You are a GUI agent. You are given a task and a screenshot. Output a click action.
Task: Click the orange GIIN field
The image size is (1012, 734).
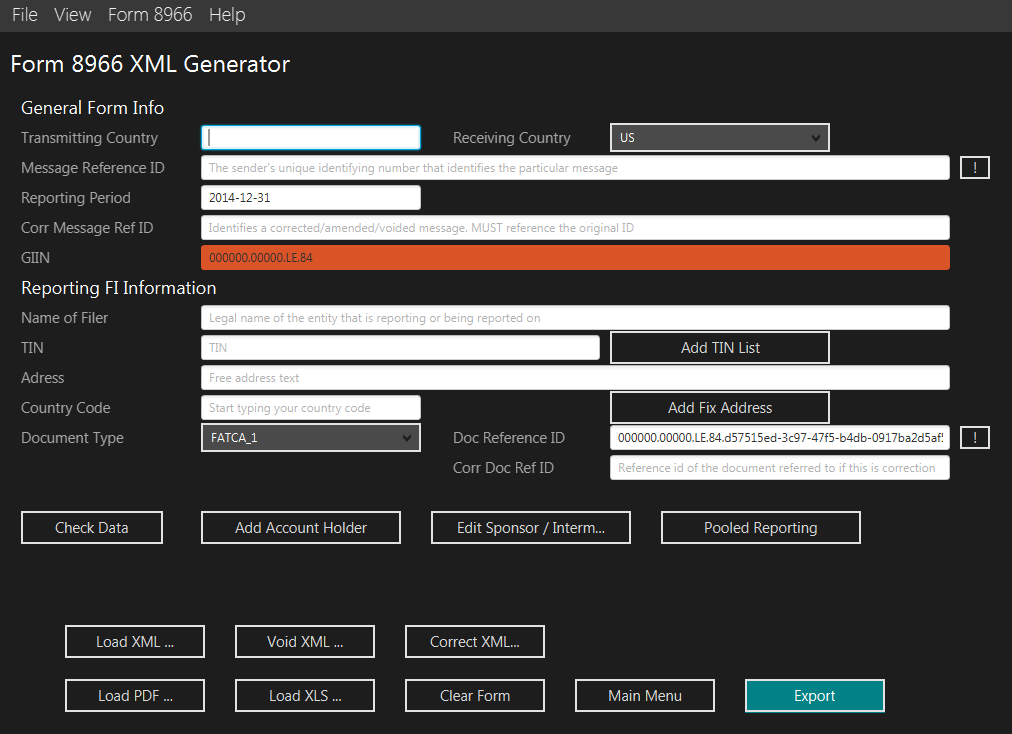coord(575,258)
